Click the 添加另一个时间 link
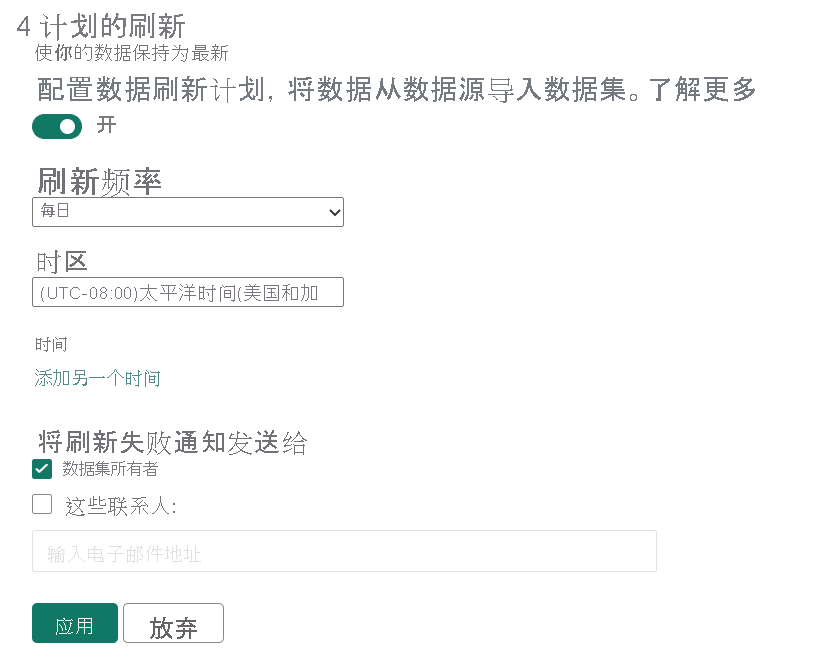The height and width of the screenshot is (664, 817). 98,378
